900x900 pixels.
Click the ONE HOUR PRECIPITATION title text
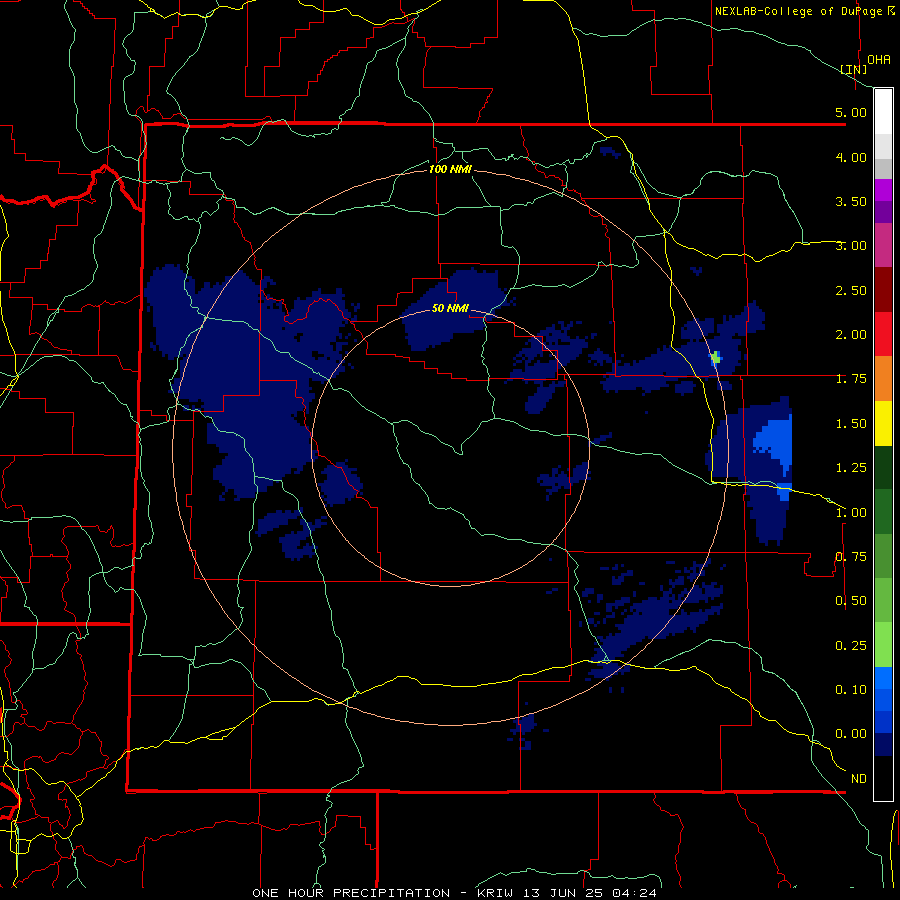(351, 893)
